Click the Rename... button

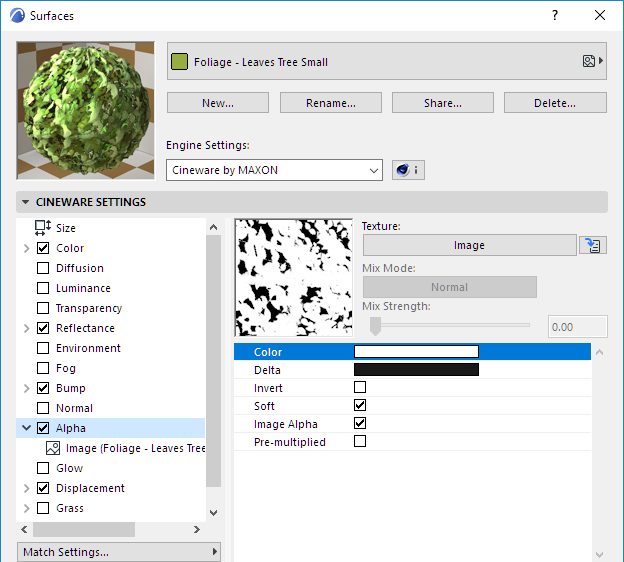click(x=331, y=103)
